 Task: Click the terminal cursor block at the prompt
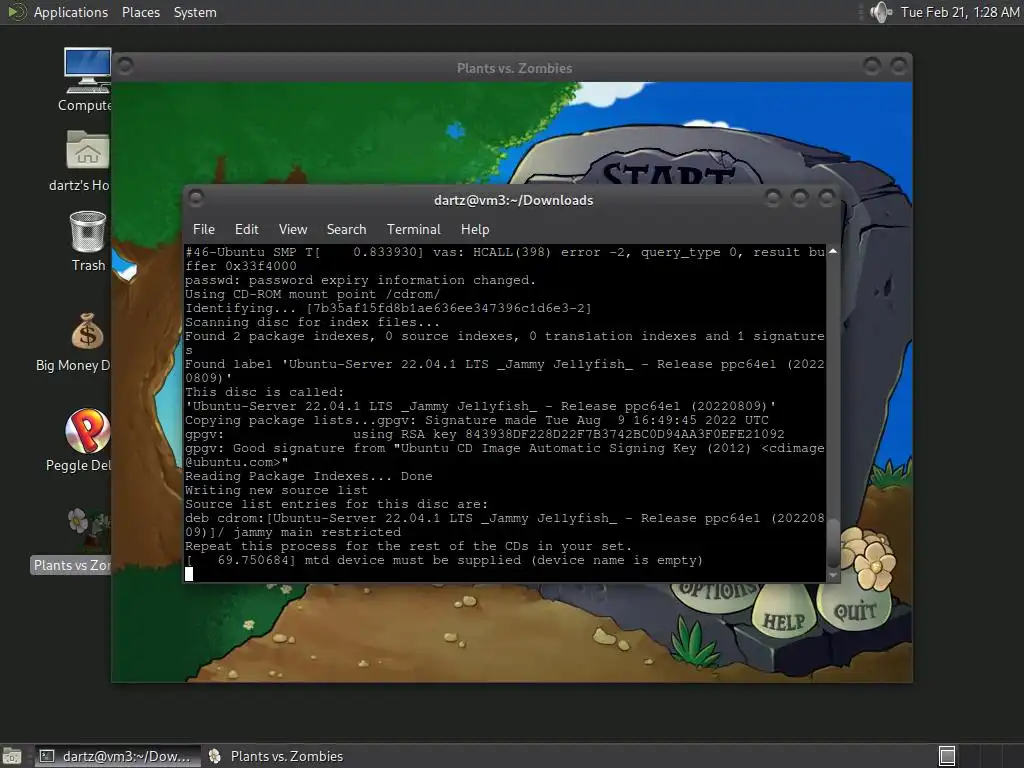(189, 574)
